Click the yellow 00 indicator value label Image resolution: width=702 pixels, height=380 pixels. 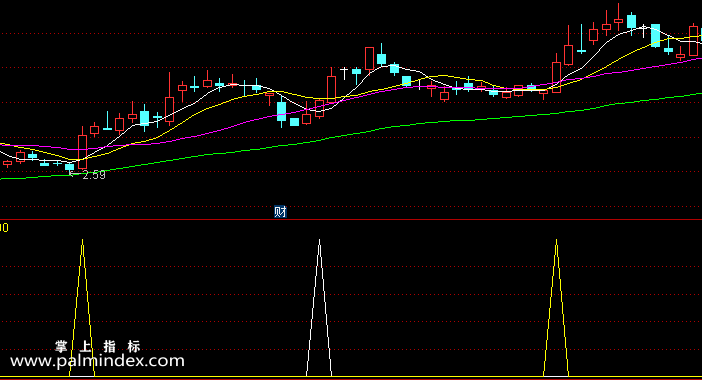pos(4,228)
